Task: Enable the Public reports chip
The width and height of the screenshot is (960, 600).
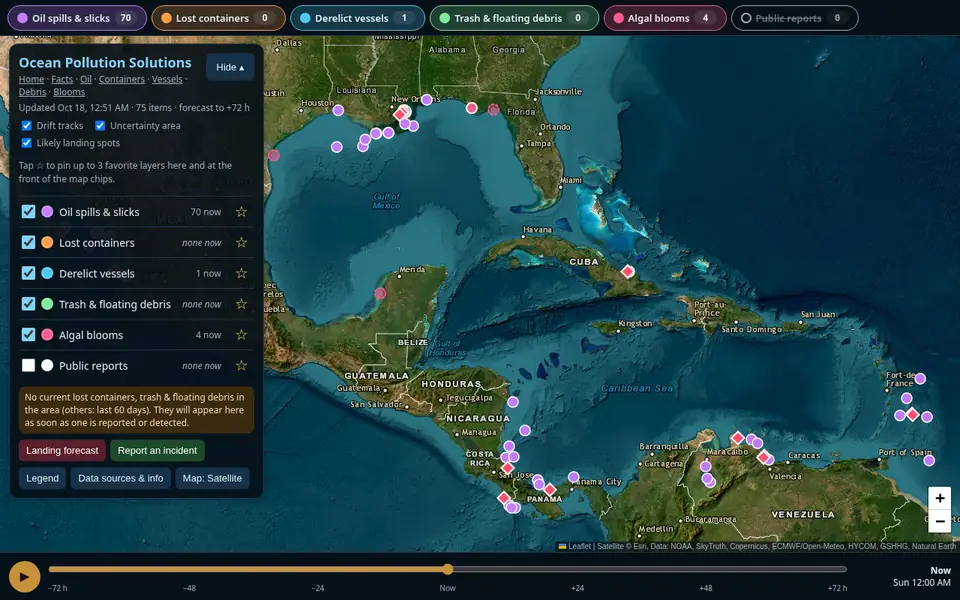Action: [795, 18]
